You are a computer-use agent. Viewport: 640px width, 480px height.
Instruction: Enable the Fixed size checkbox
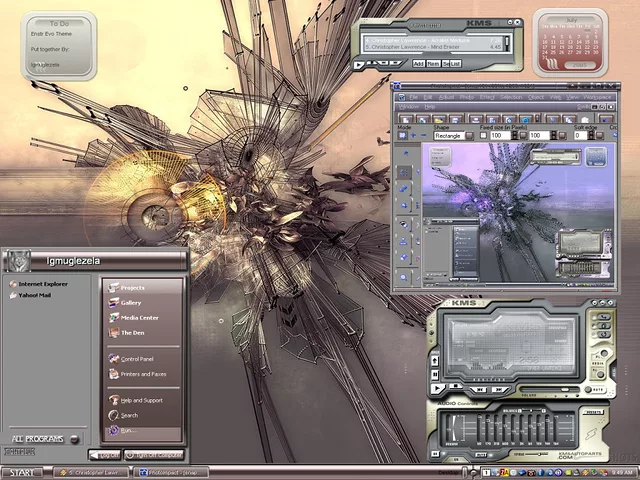(x=482, y=135)
